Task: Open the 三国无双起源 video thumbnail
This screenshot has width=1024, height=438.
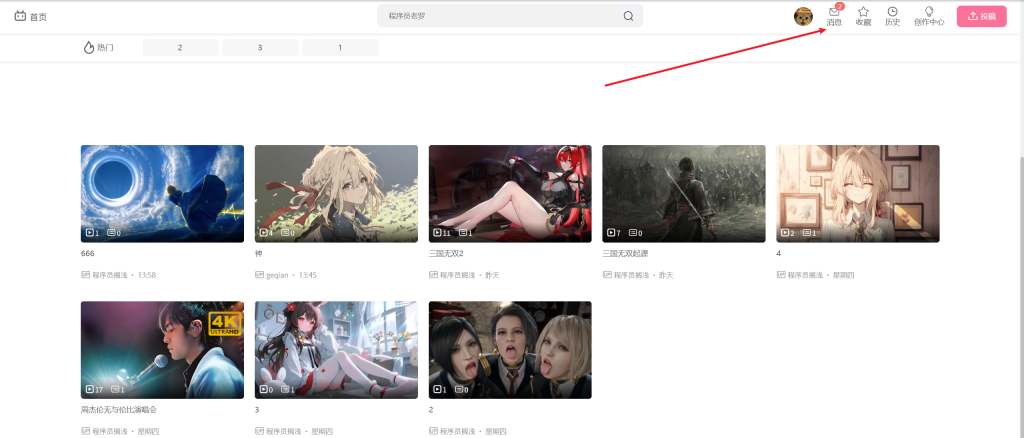Action: [x=683, y=193]
